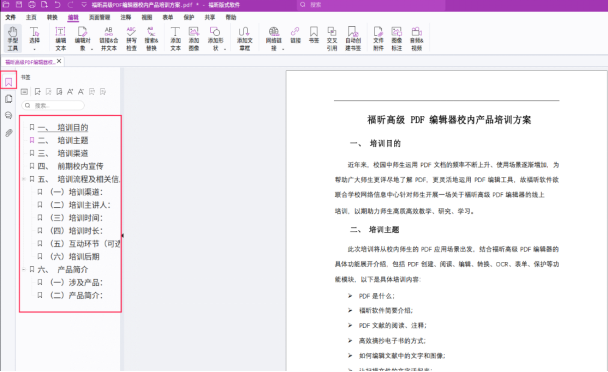Go to bookmark 四、前期校内宣传
This screenshot has height=372, width=608.
pyautogui.click(x=70, y=166)
